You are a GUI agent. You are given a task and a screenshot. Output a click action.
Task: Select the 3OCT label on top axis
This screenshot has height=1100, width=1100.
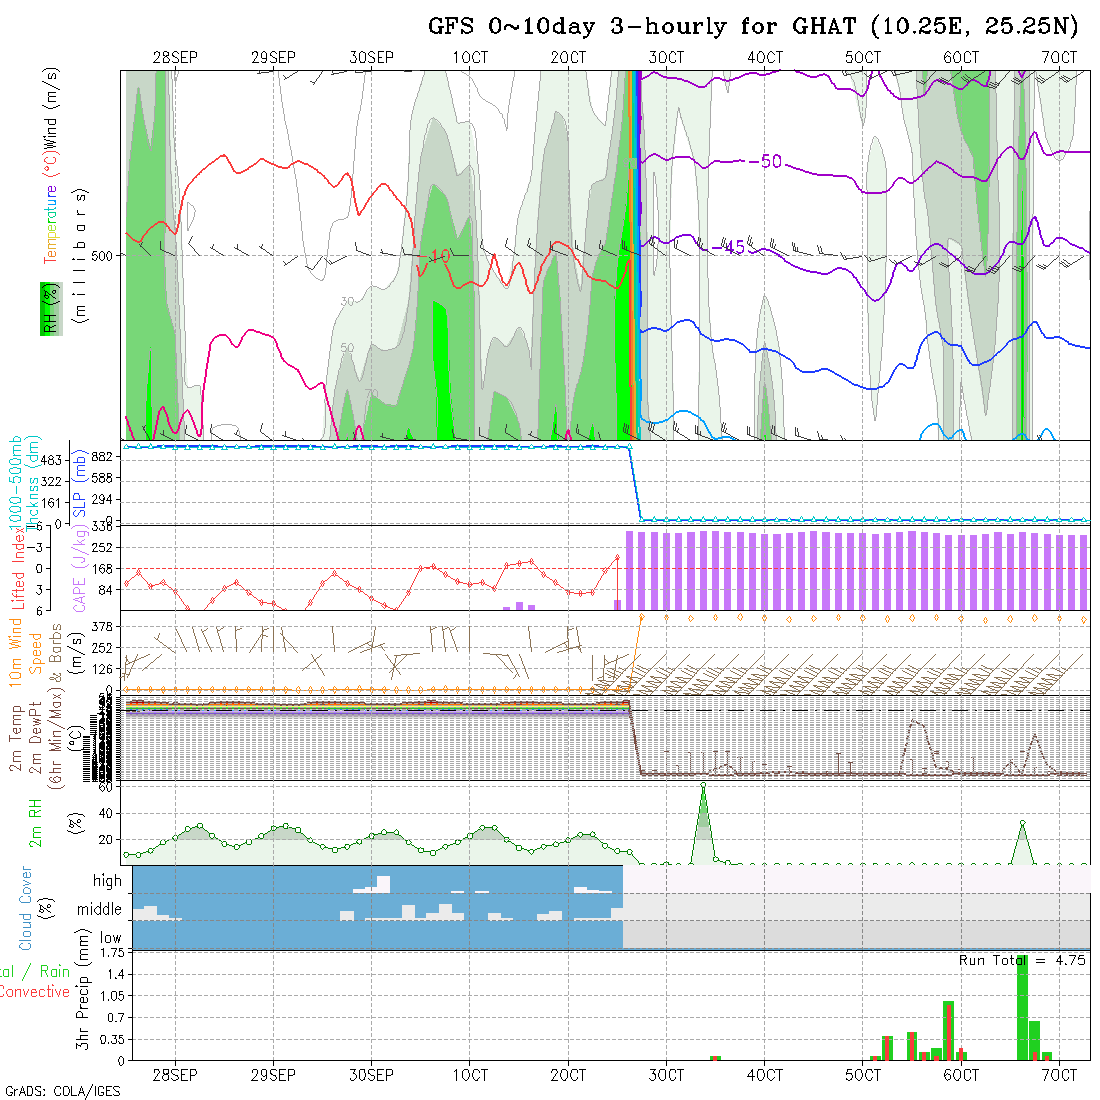[x=665, y=58]
